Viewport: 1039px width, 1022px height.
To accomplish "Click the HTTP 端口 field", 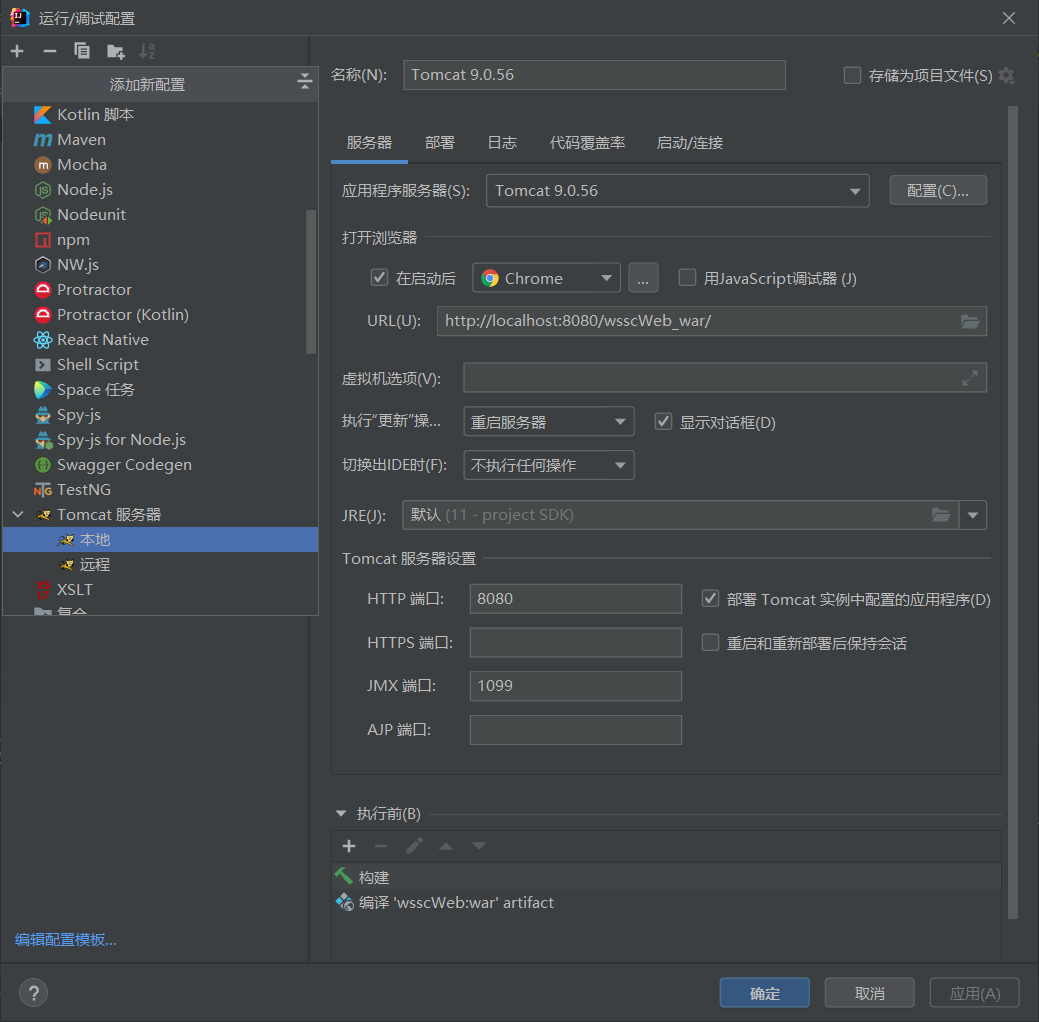I will click(575, 598).
